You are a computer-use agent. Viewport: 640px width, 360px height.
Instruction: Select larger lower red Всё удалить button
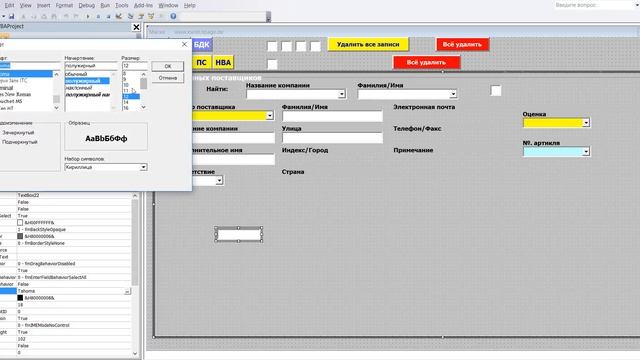(427, 62)
